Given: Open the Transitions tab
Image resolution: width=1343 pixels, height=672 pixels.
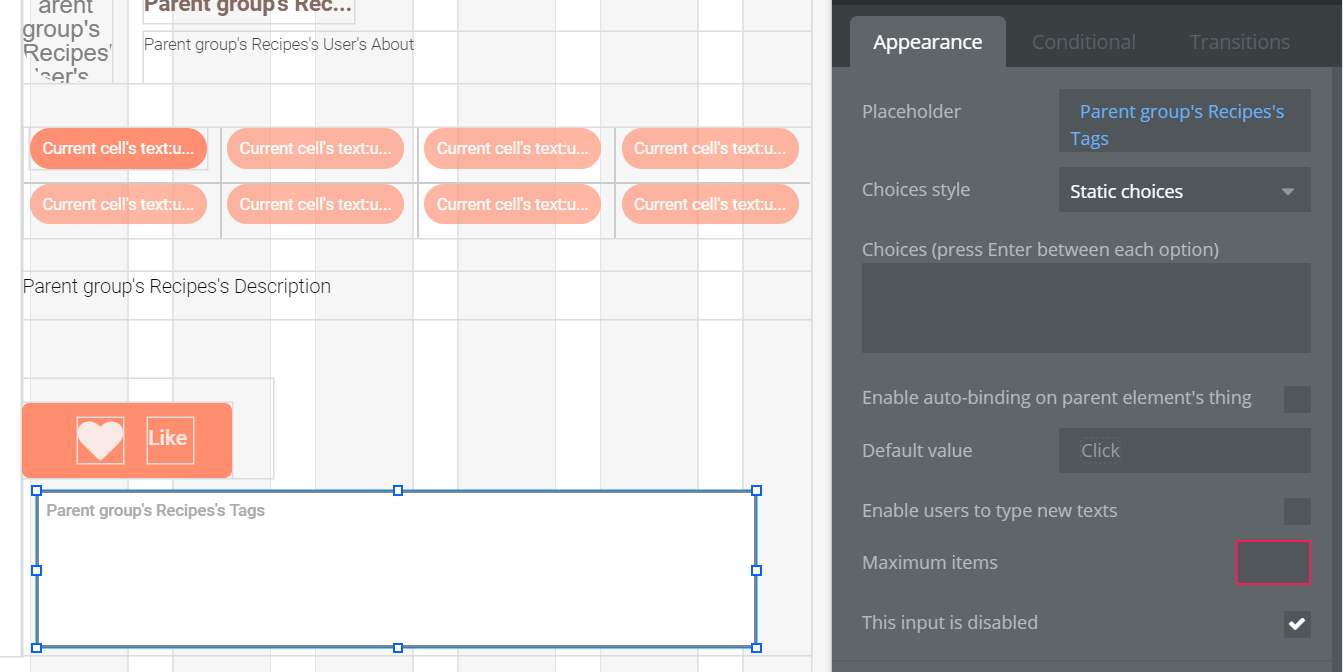Looking at the screenshot, I should pyautogui.click(x=1239, y=42).
